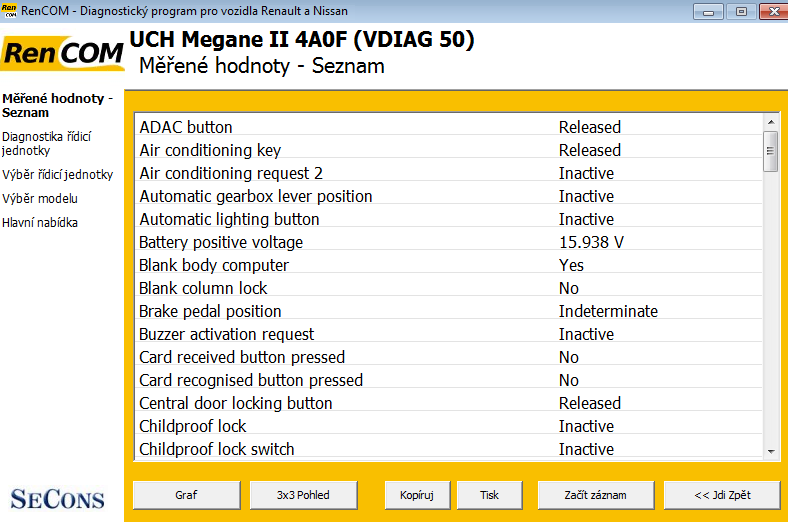This screenshot has height=522, width=788.
Task: Click the RenCOM title bar app icon
Action: (9, 11)
